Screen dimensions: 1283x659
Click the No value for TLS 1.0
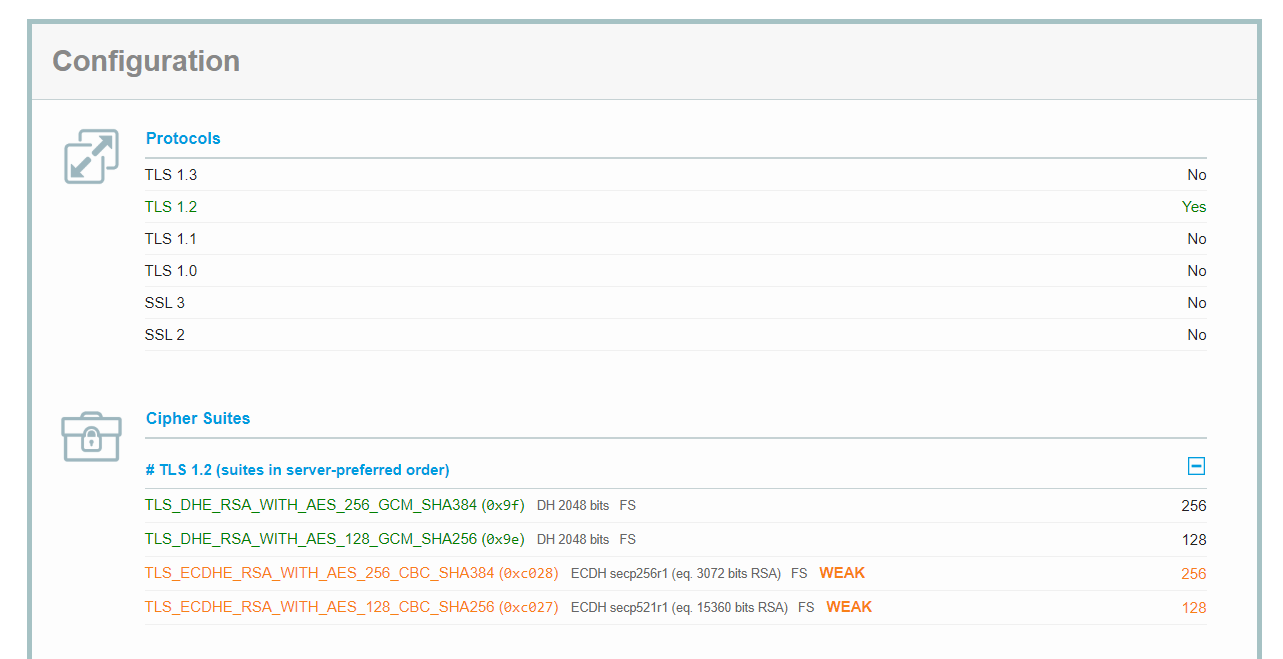tap(1197, 271)
